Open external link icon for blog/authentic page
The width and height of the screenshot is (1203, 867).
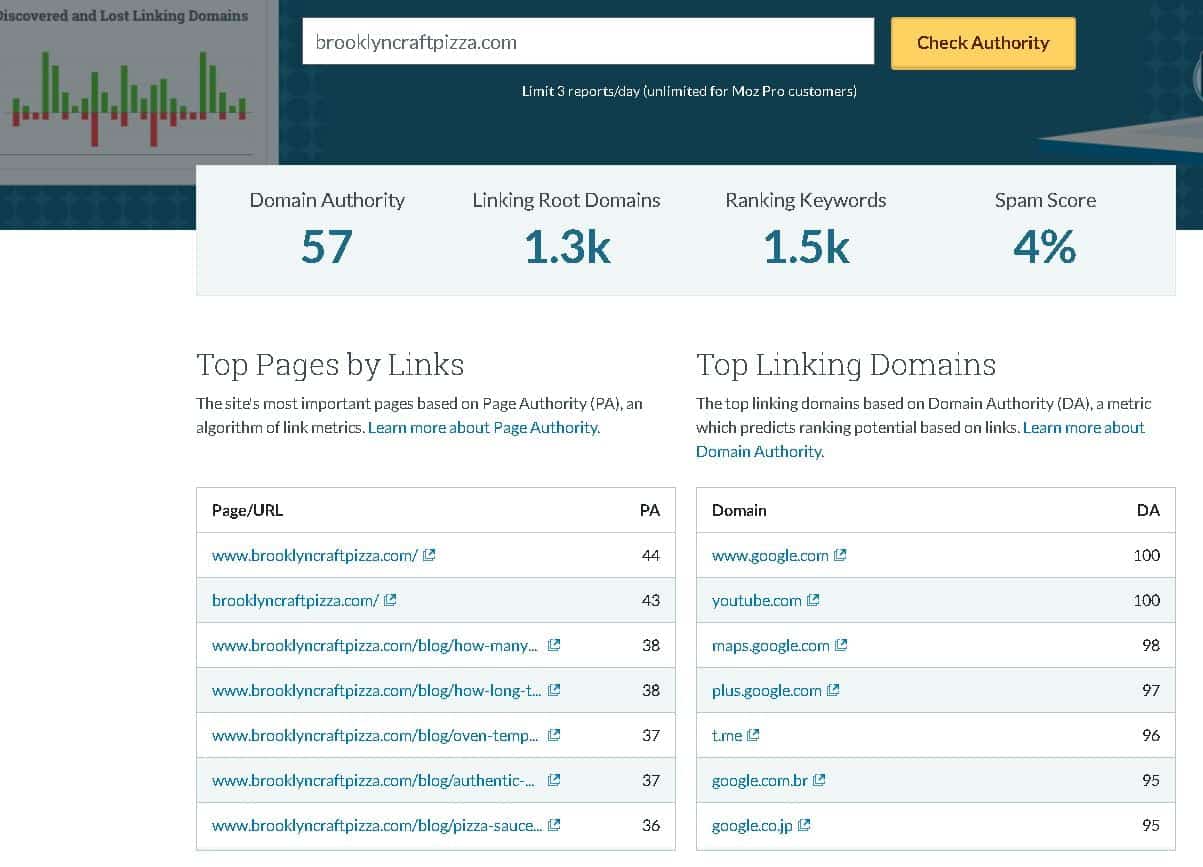[x=554, y=780]
